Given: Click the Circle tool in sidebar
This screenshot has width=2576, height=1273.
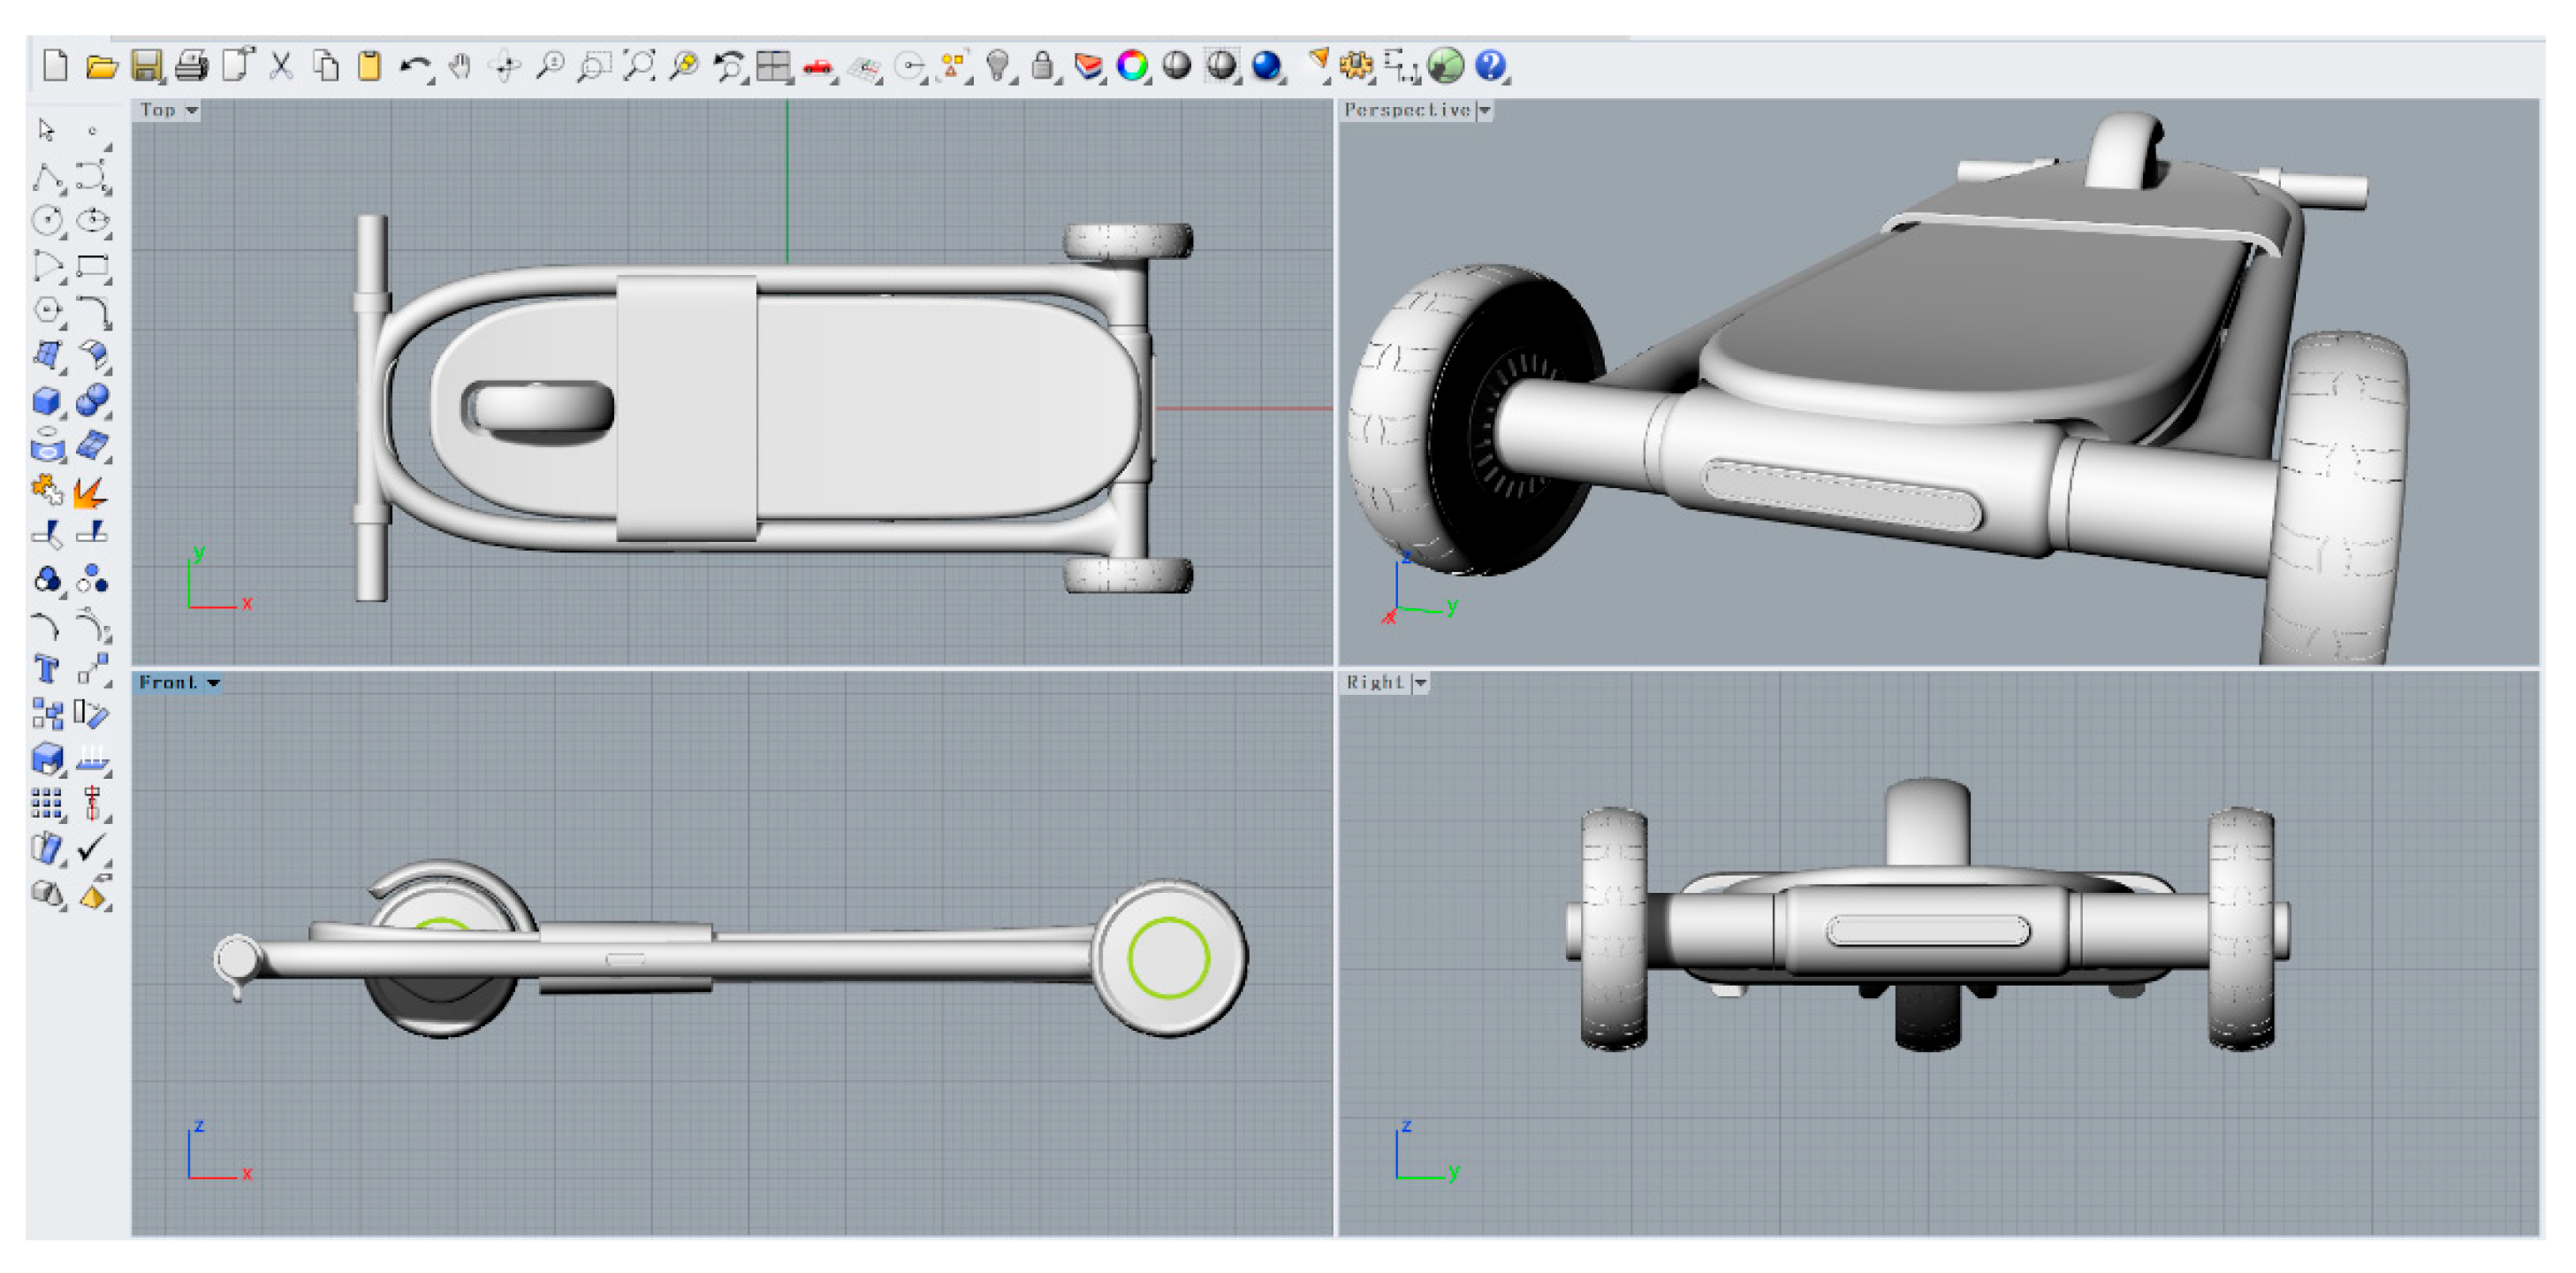Looking at the screenshot, I should click(x=46, y=221).
